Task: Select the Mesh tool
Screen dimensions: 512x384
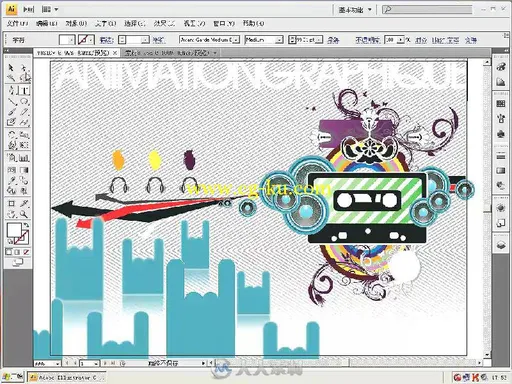Action: (x=11, y=170)
